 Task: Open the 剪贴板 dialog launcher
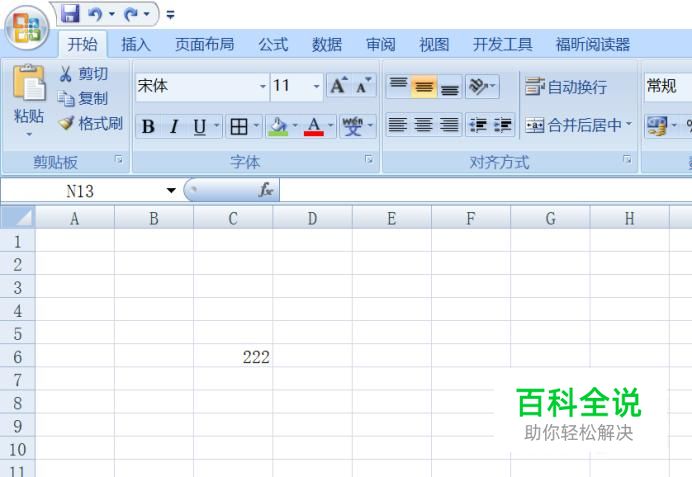click(x=119, y=159)
